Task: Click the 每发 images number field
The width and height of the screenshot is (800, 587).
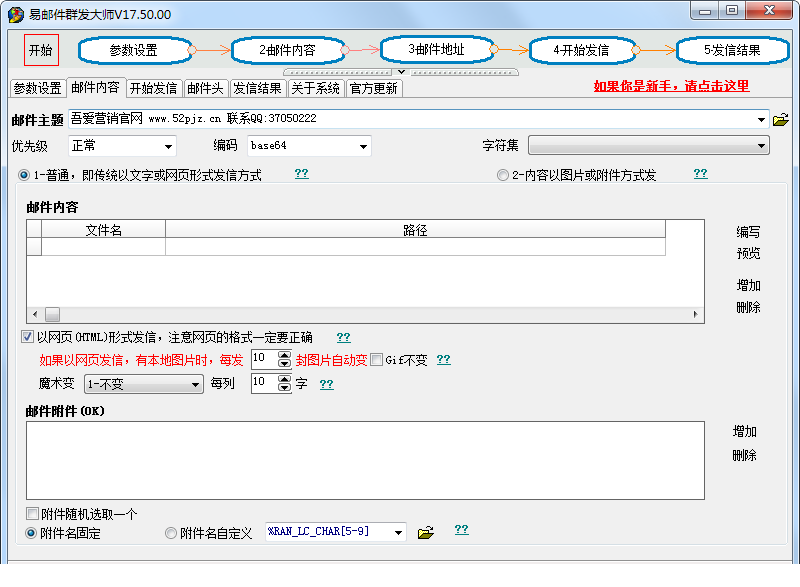Action: pos(265,359)
